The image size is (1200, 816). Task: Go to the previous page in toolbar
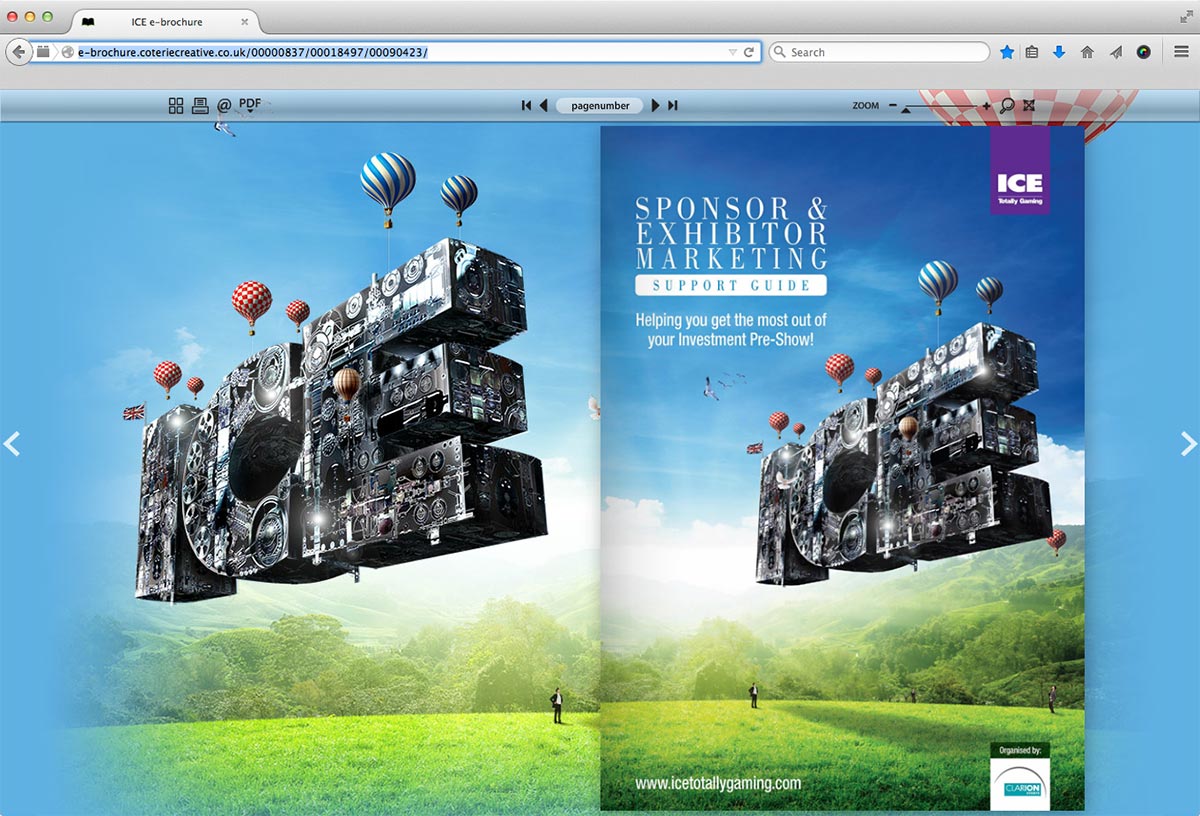[x=544, y=105]
